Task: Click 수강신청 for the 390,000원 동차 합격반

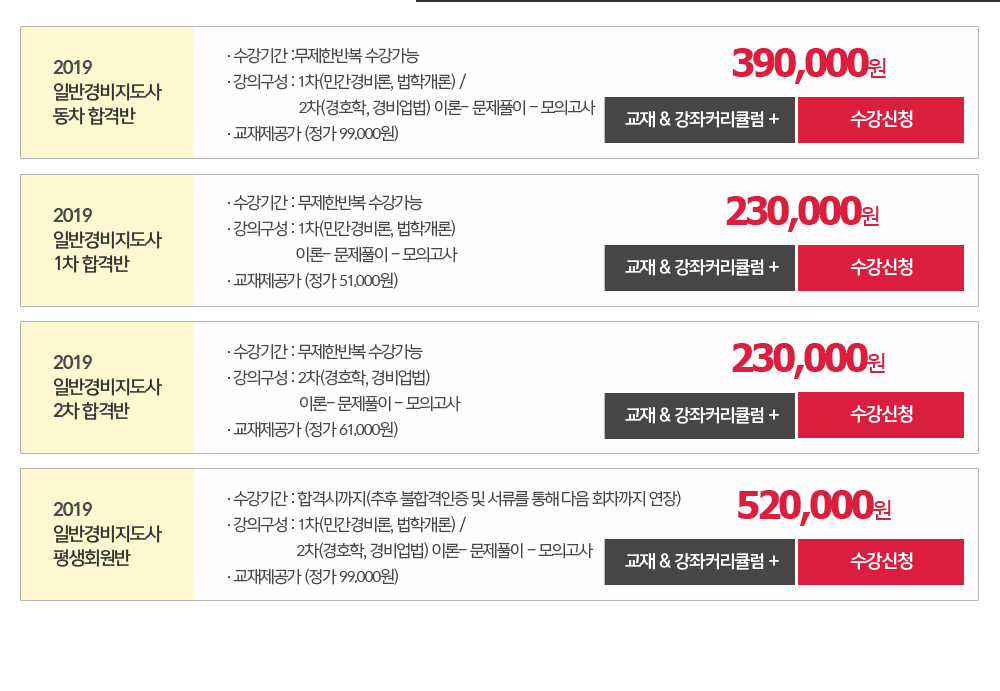Action: (880, 120)
